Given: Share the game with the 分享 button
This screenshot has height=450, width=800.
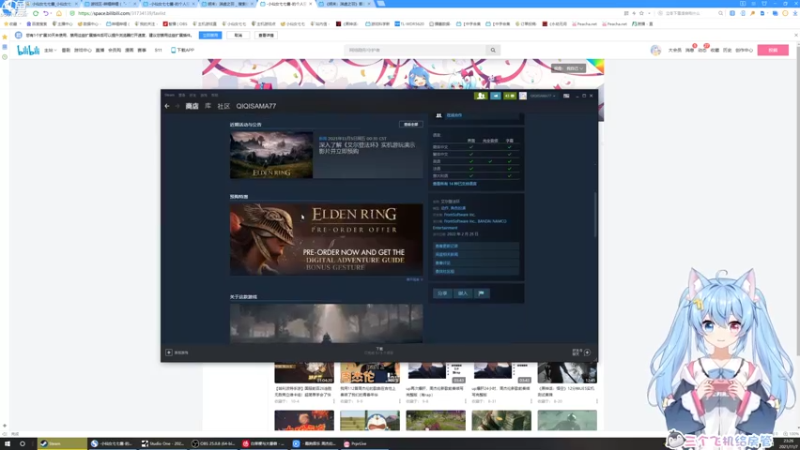Looking at the screenshot, I should [442, 293].
